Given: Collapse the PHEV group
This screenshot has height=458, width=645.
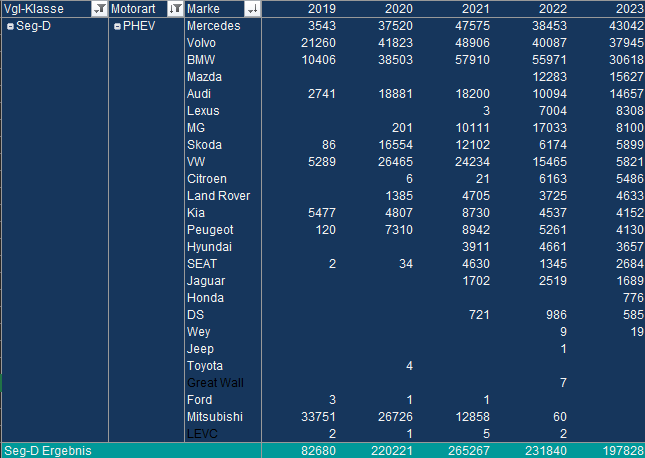Looking at the screenshot, I should (117, 26).
